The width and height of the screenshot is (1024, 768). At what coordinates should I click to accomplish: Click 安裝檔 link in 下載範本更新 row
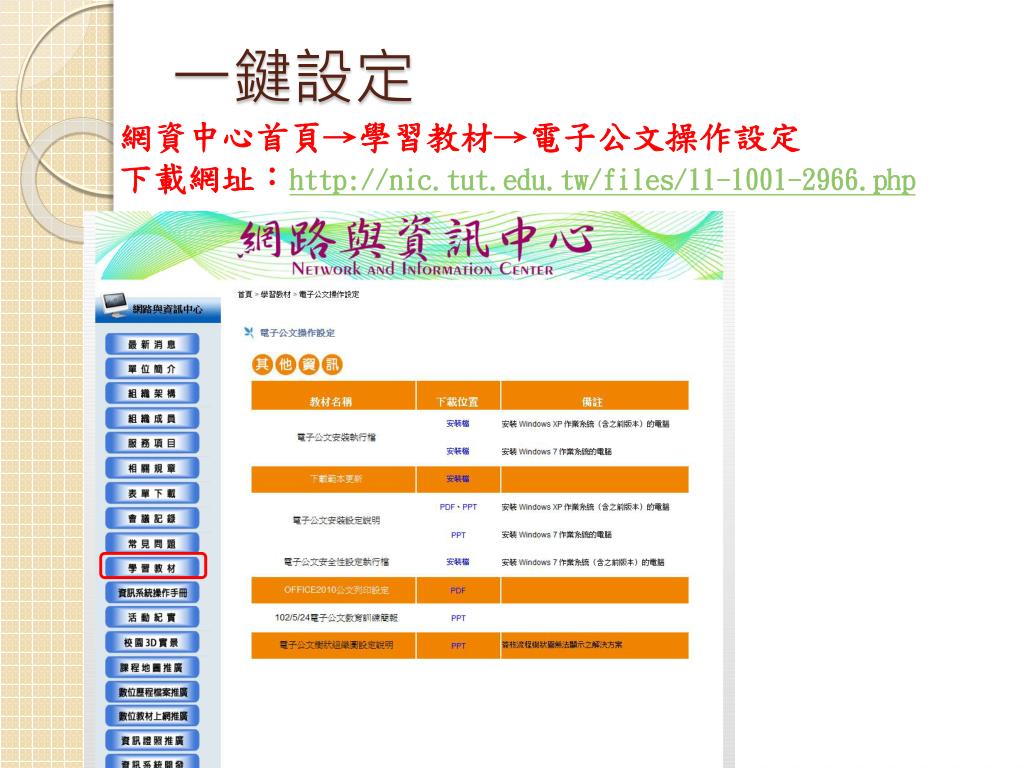458,479
